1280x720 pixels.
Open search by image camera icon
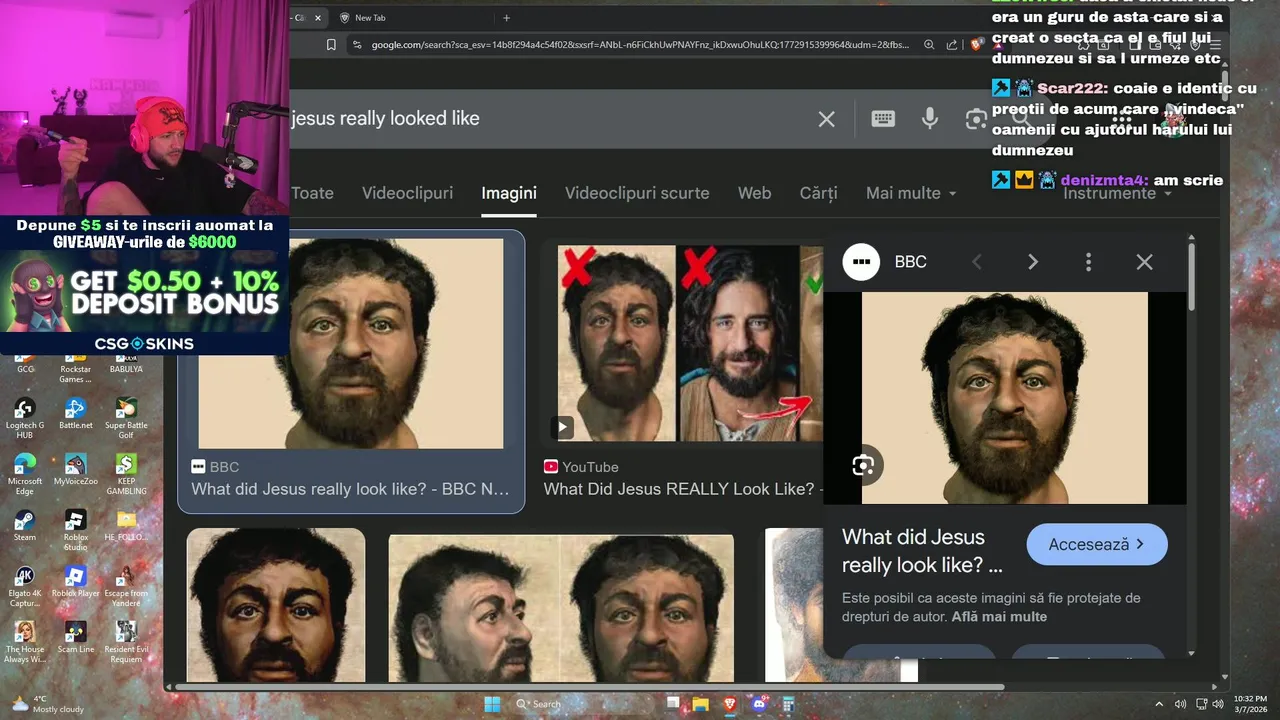(976, 119)
